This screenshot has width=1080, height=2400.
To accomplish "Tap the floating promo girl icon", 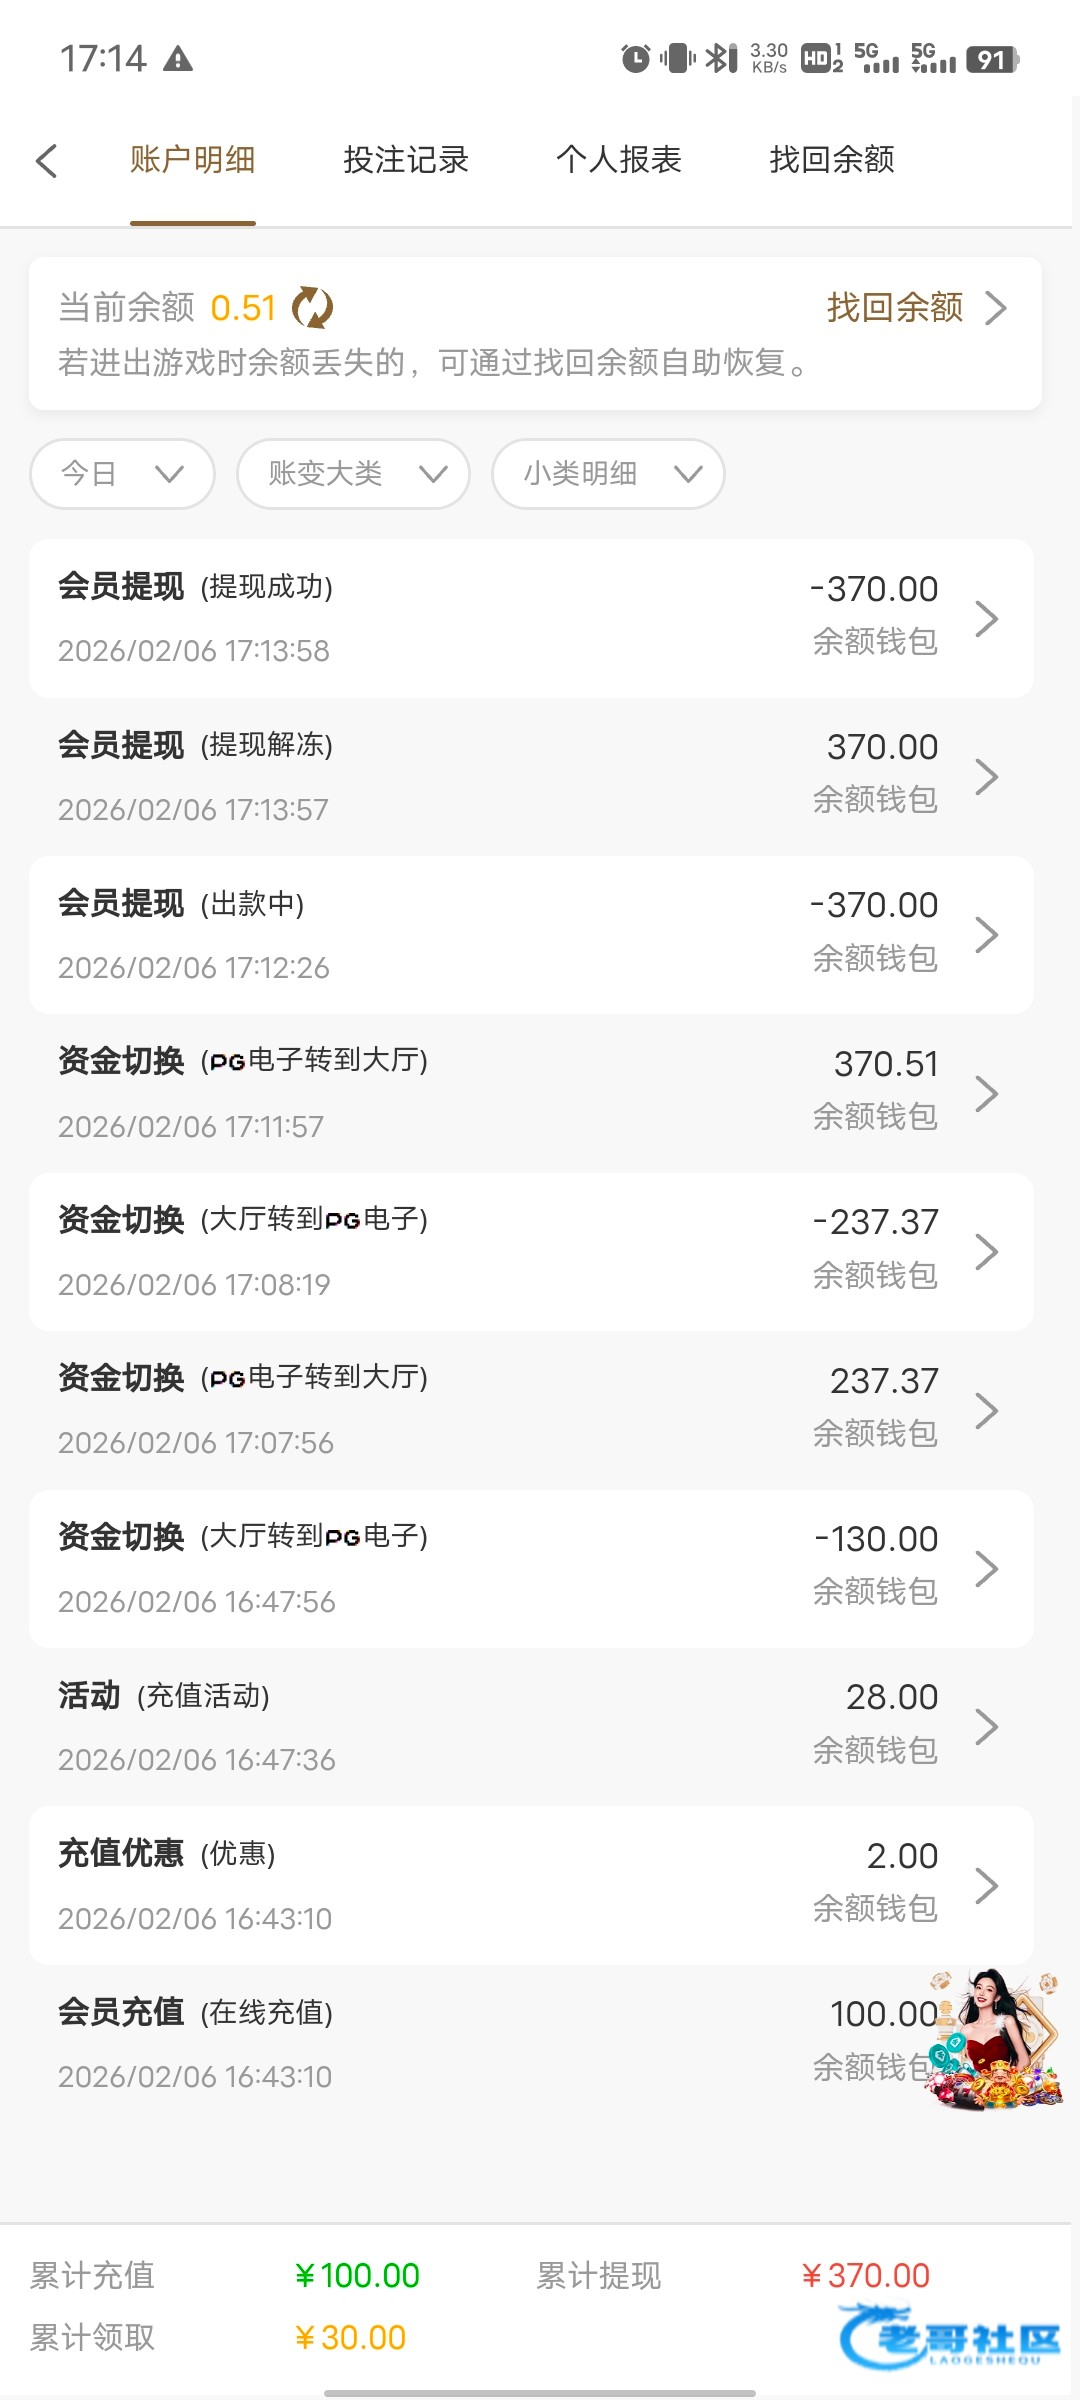I will click(x=995, y=2040).
